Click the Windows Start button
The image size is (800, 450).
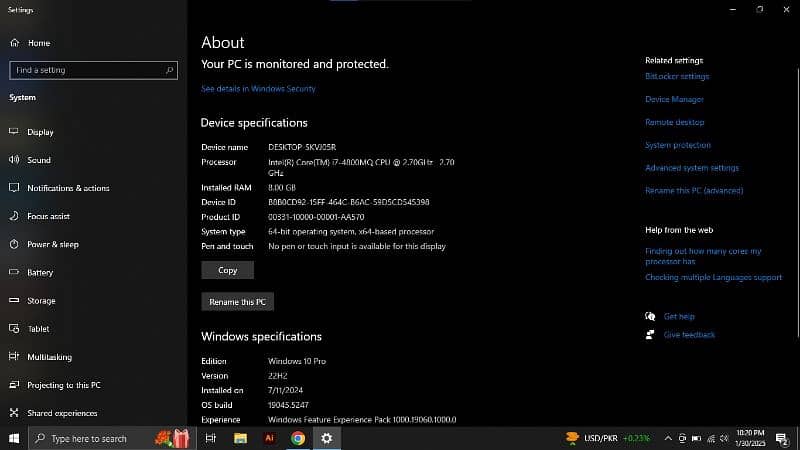click(14, 438)
